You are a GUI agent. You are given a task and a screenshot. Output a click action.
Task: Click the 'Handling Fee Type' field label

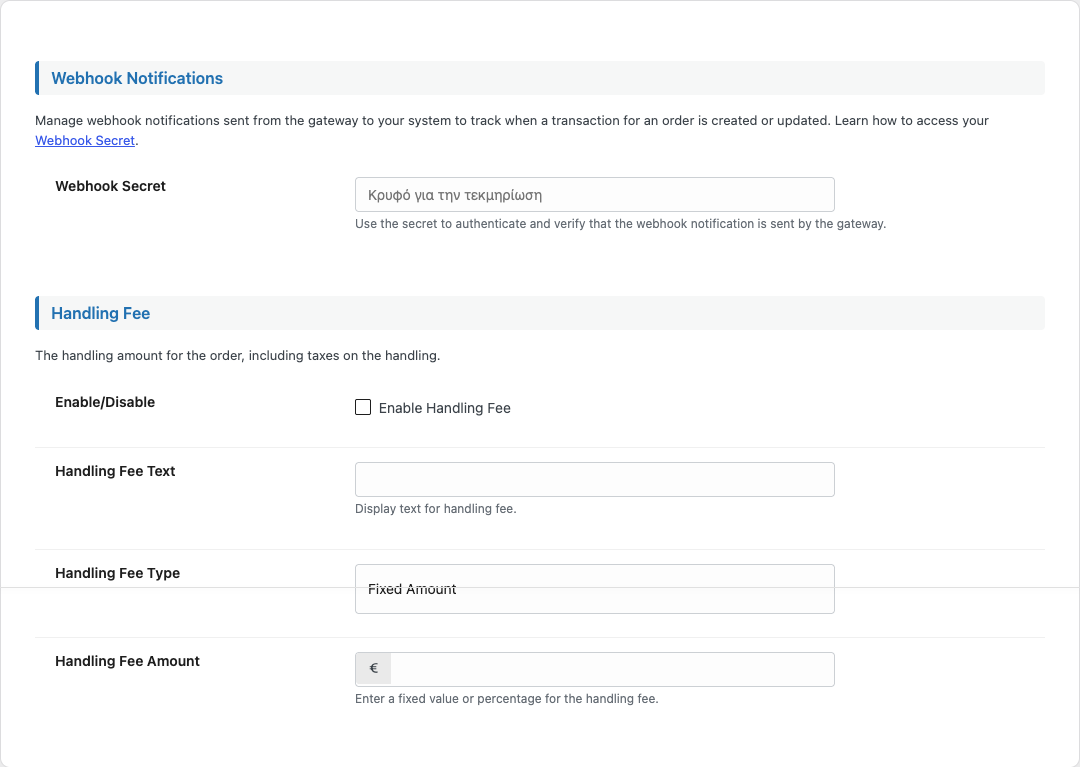pyautogui.click(x=117, y=574)
